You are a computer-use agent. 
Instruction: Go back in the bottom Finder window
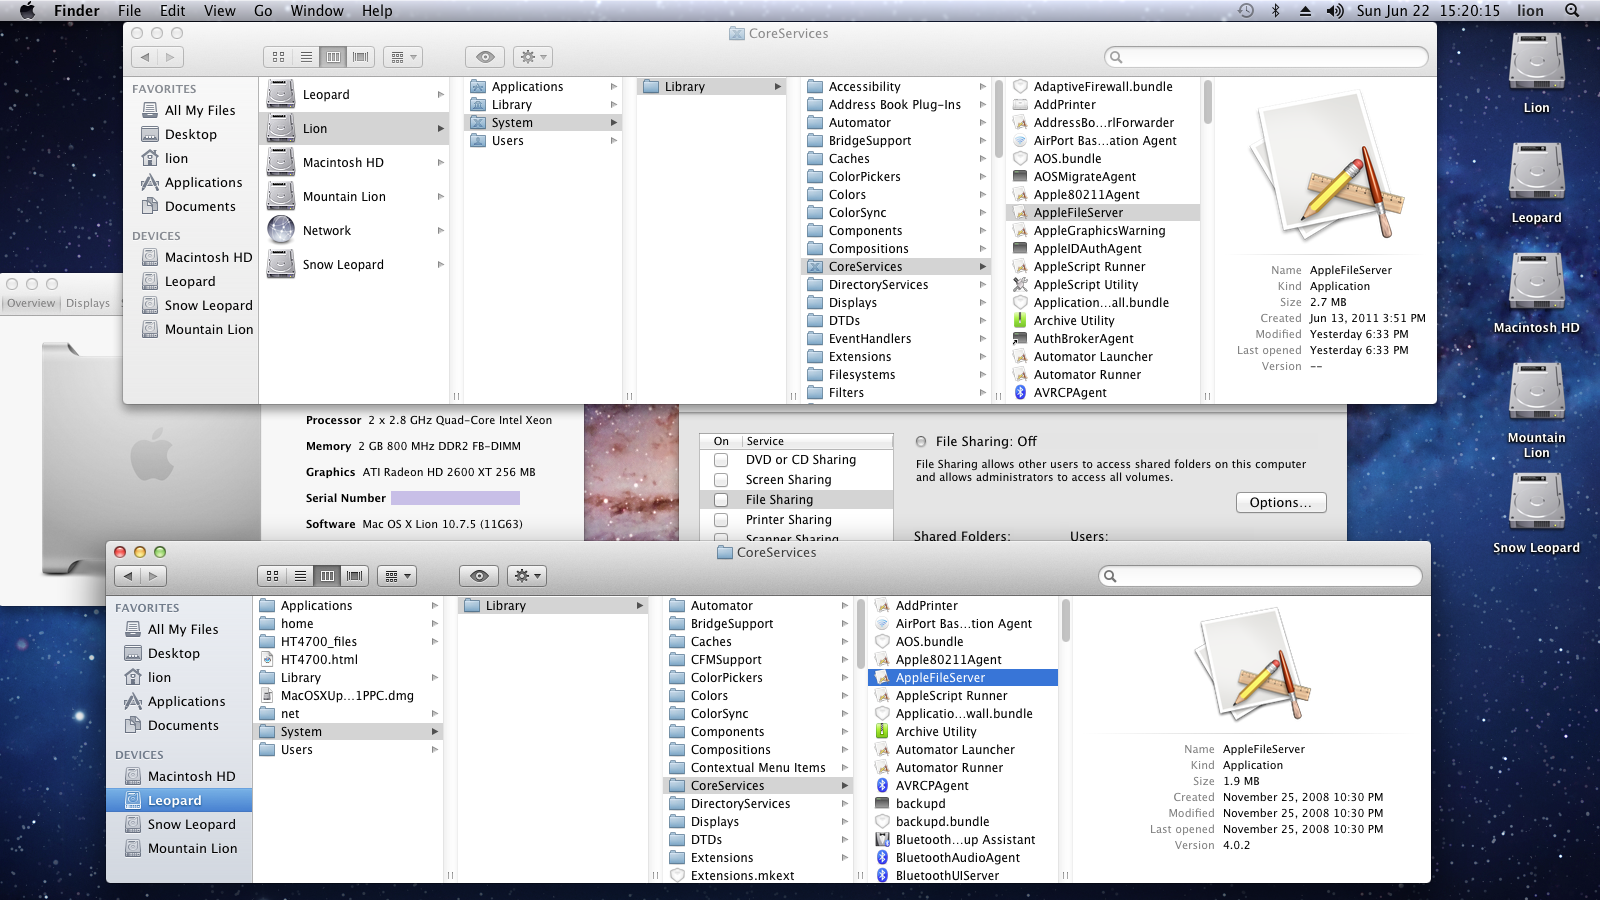(x=128, y=576)
